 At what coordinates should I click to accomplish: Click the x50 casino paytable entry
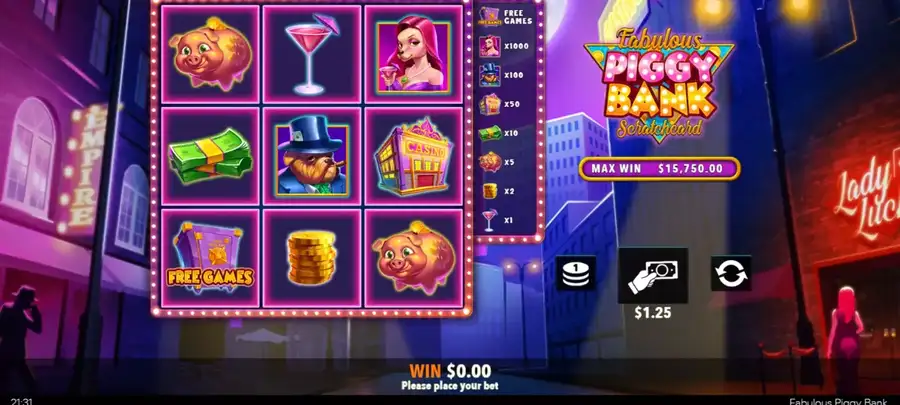click(x=499, y=104)
